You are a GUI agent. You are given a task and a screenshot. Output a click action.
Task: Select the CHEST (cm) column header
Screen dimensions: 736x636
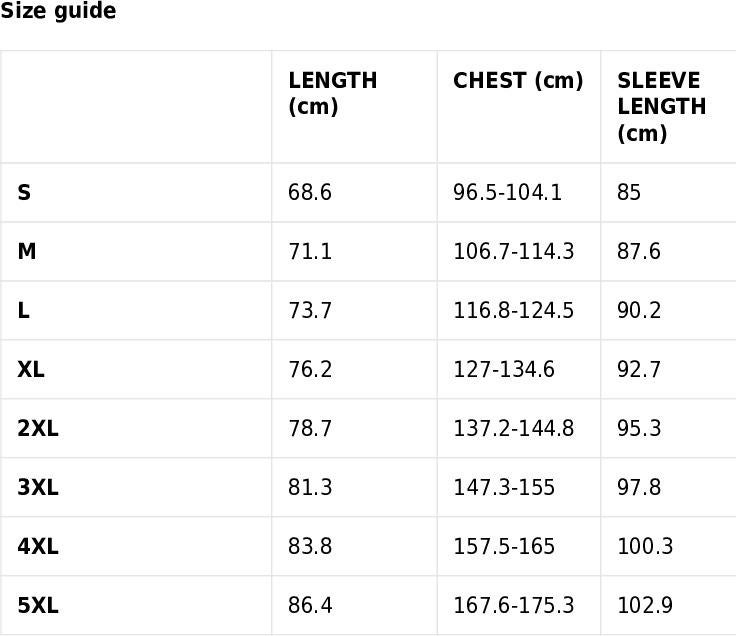pyautogui.click(x=518, y=80)
